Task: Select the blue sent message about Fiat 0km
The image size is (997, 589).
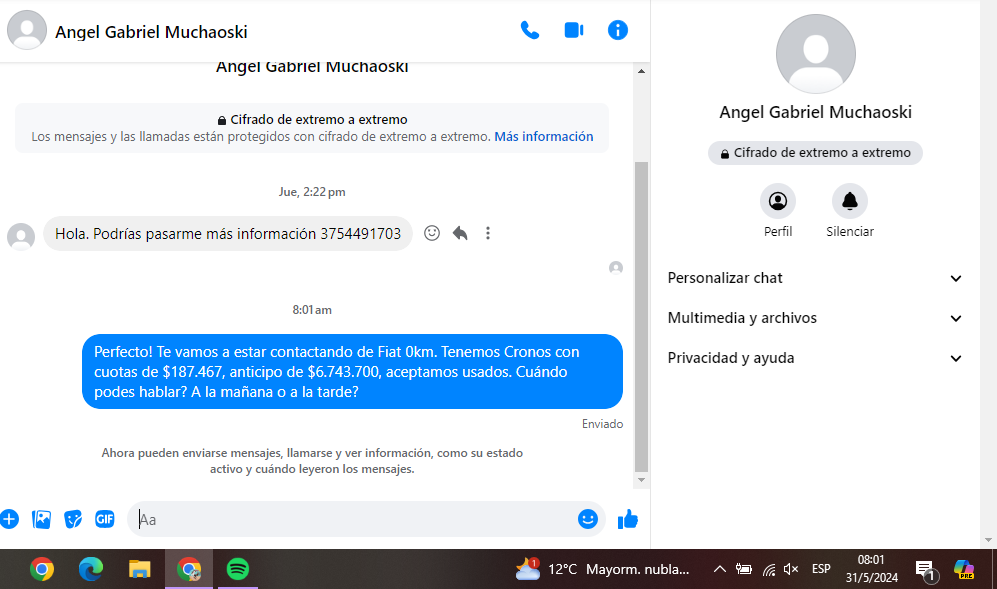Action: click(352, 371)
